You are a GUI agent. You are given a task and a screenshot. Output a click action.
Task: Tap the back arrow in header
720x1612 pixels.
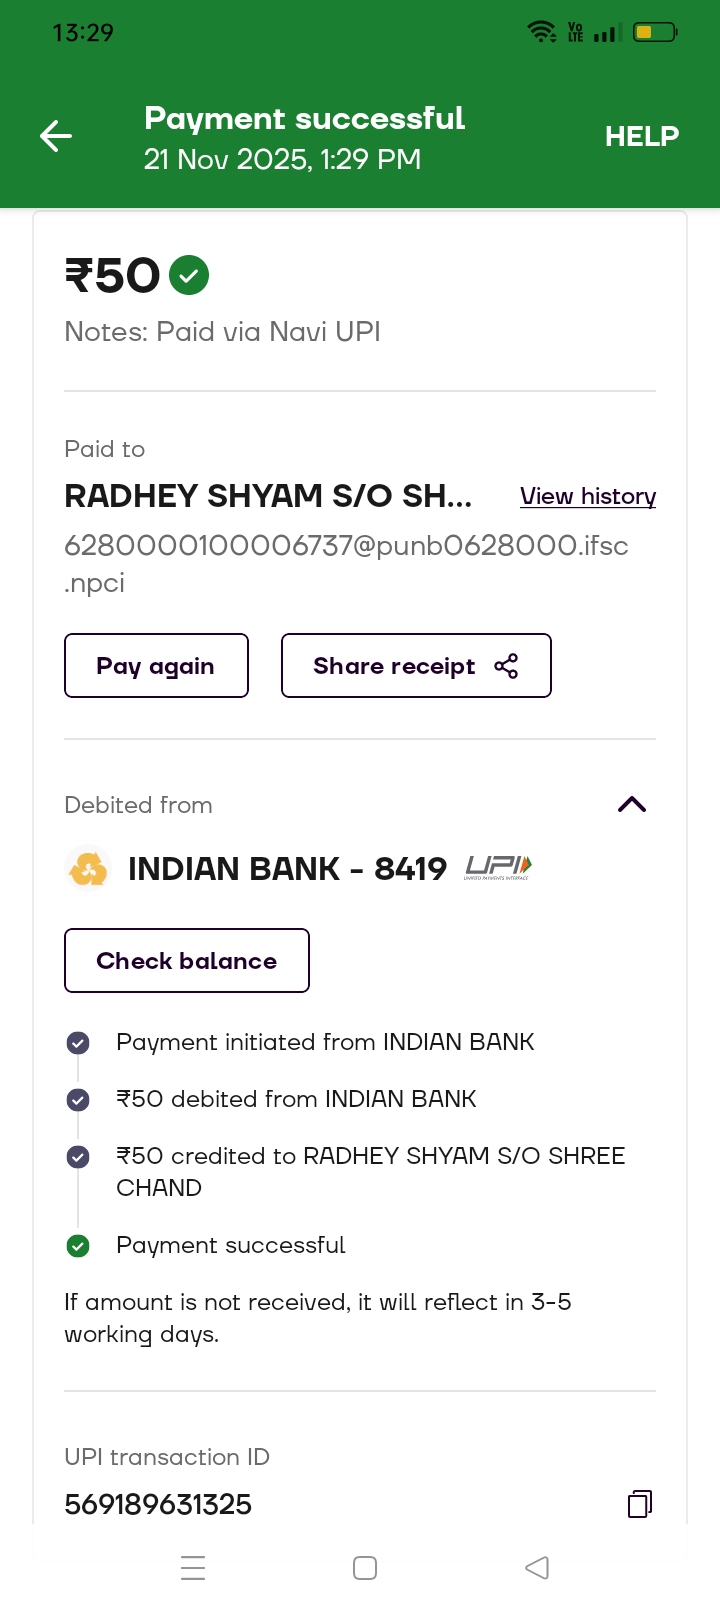(56, 136)
